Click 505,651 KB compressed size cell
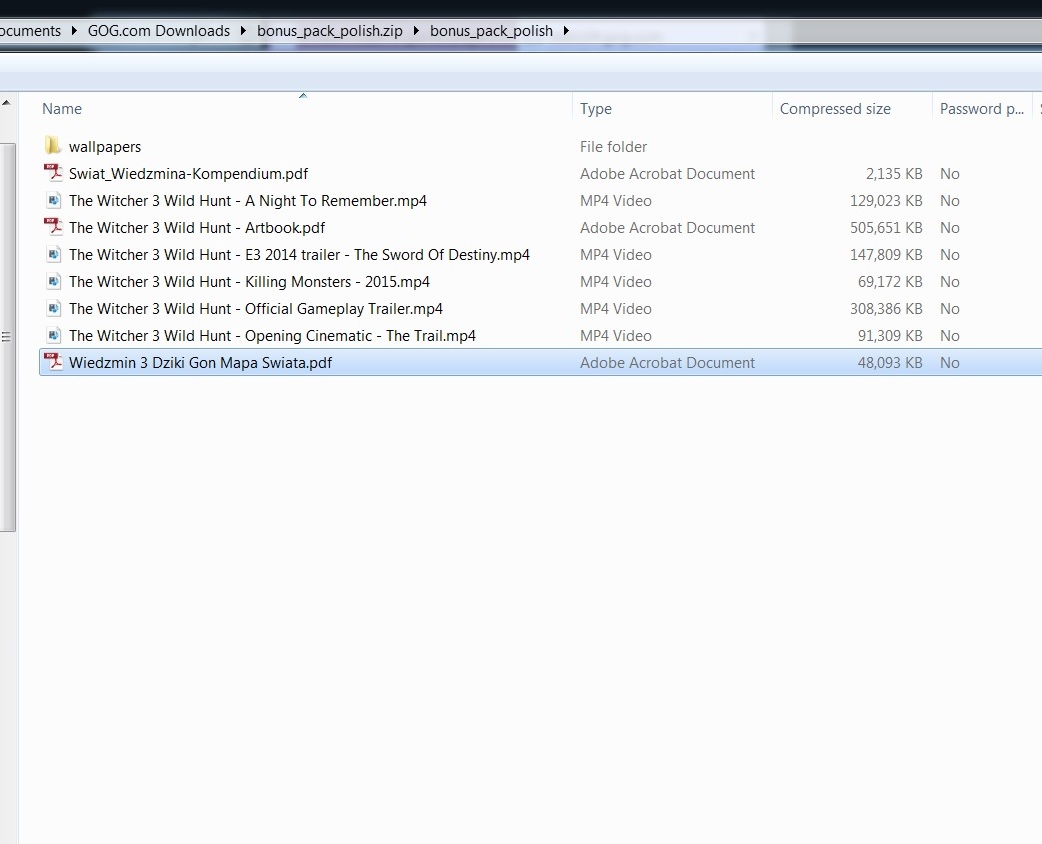This screenshot has height=844, width=1042. click(886, 228)
